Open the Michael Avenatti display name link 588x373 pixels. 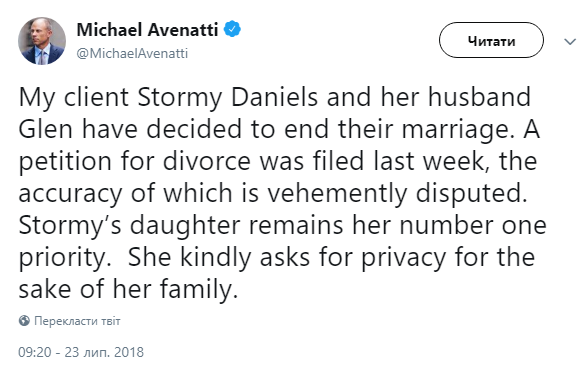click(147, 30)
